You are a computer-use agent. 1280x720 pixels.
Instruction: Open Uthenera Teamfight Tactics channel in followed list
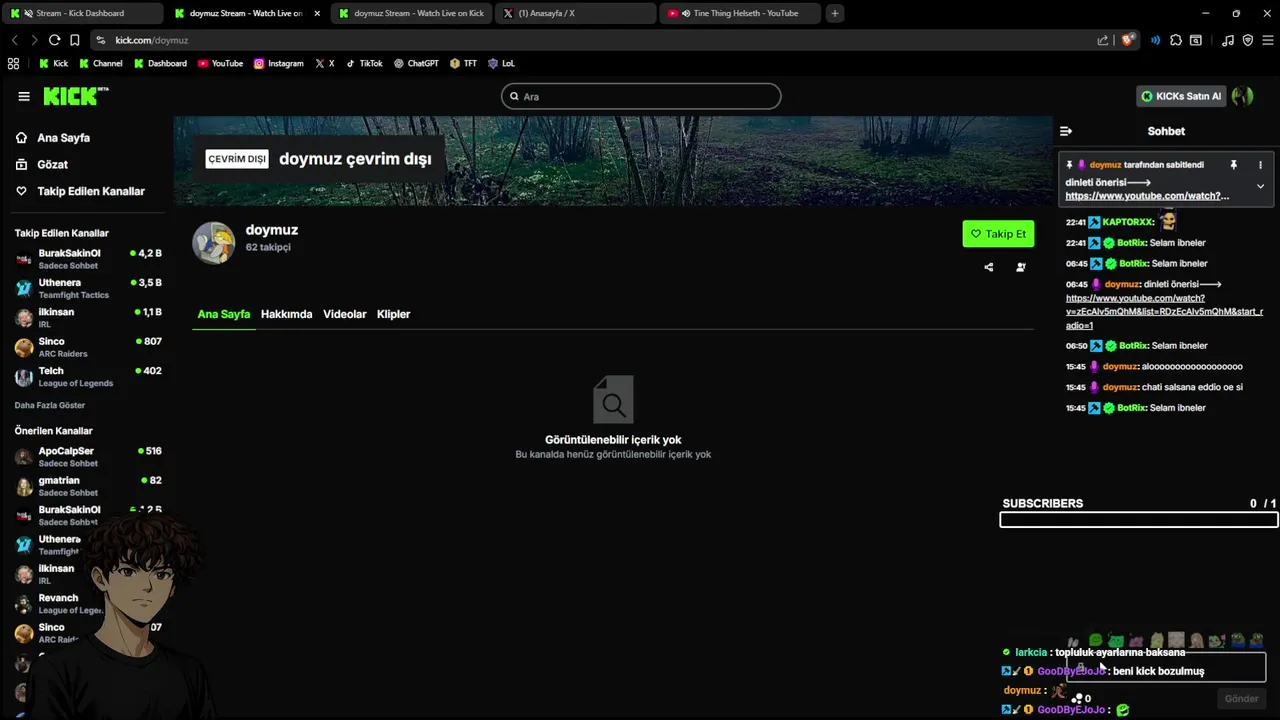88,289
